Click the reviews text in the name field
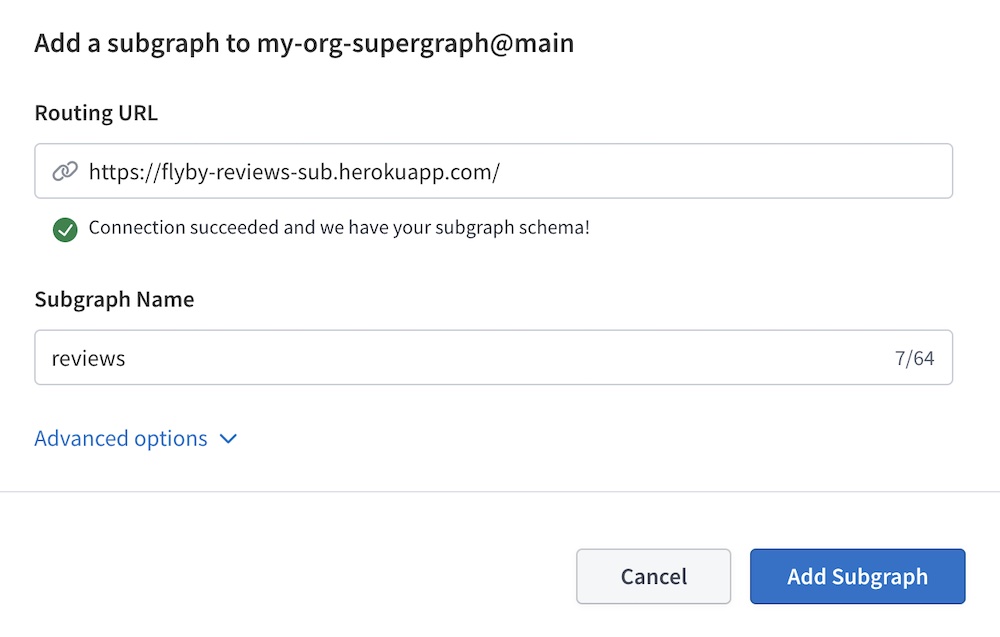 coord(88,357)
